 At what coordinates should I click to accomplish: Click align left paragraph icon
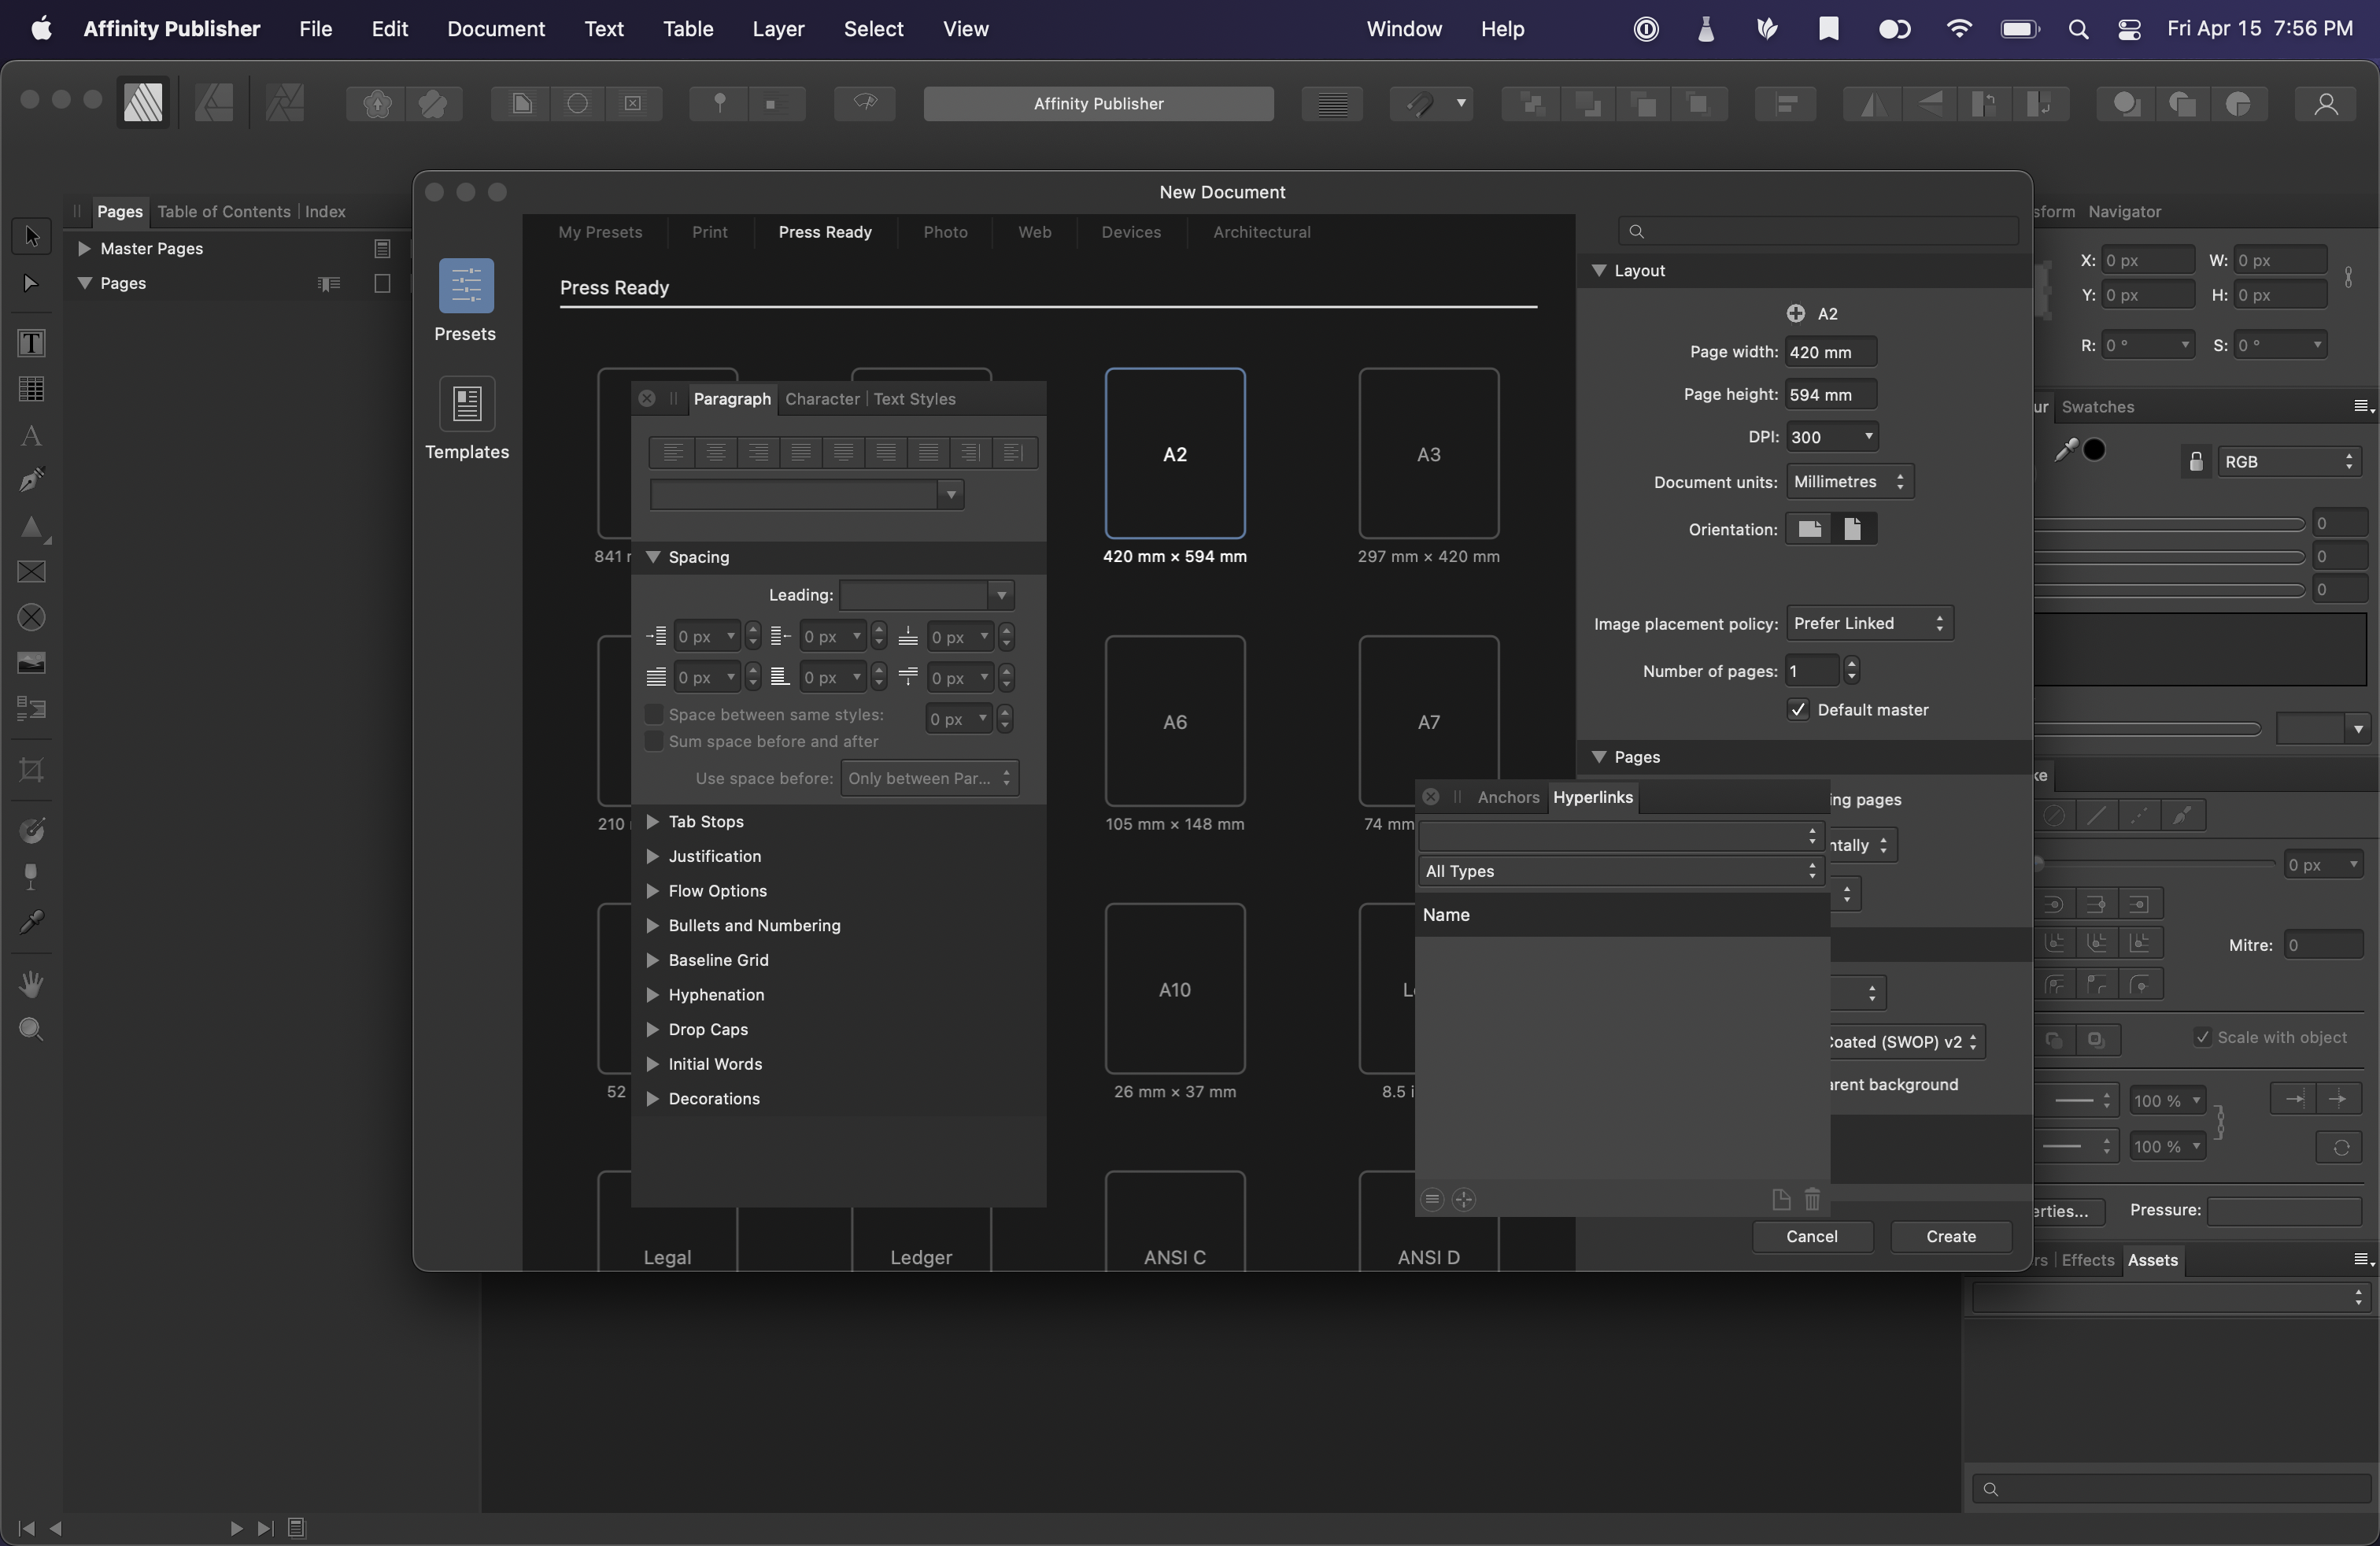click(673, 453)
